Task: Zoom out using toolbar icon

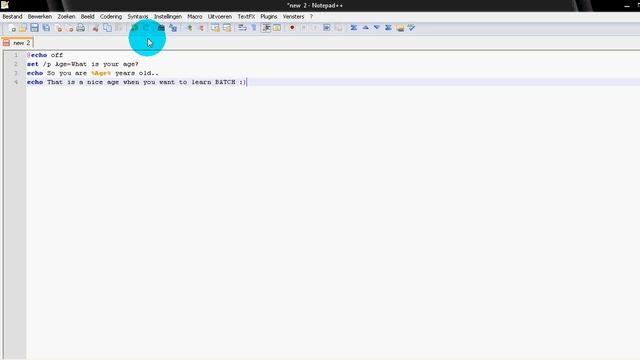Action: point(201,28)
